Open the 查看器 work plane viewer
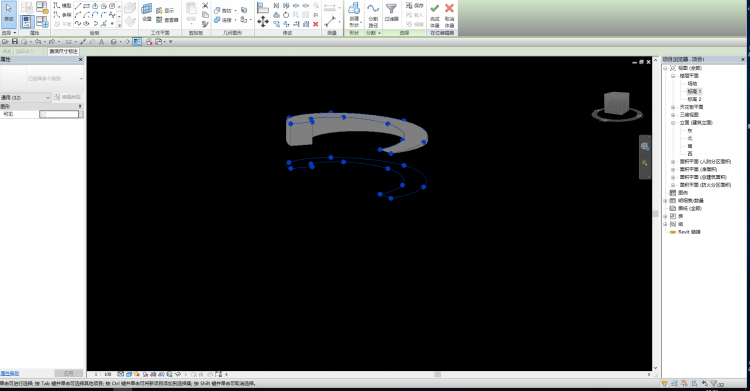This screenshot has height=391, width=750. pos(167,20)
